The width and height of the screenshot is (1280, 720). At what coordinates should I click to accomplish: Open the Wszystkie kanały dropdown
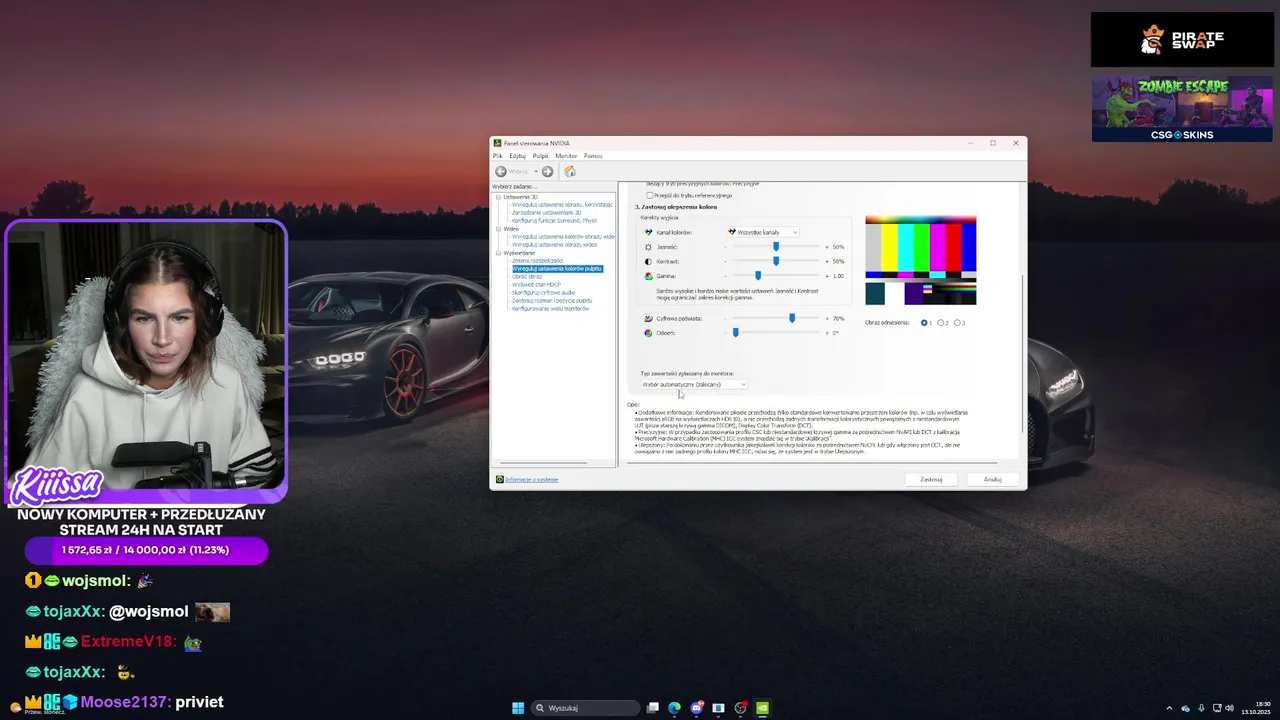[x=763, y=232]
